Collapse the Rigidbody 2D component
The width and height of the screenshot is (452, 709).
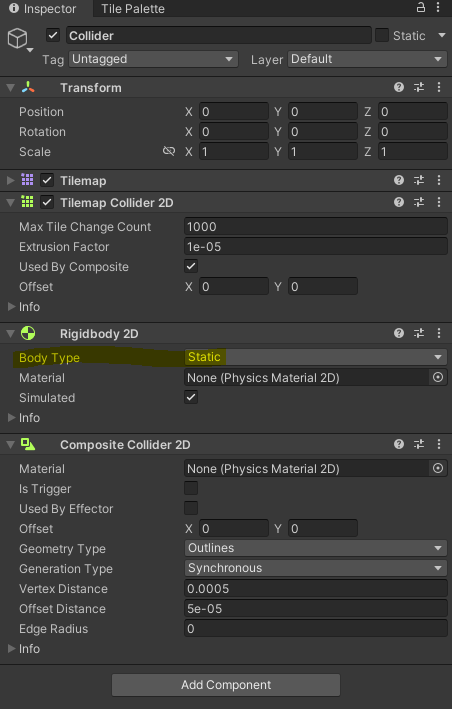(11, 334)
